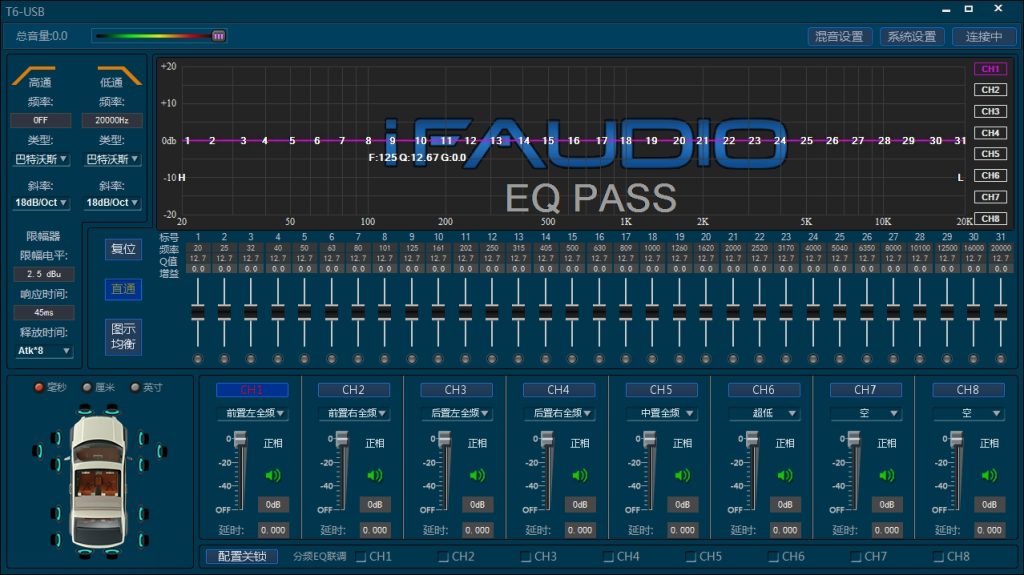Mute the CH5 speaker icon
1024x575 pixels.
[682, 475]
